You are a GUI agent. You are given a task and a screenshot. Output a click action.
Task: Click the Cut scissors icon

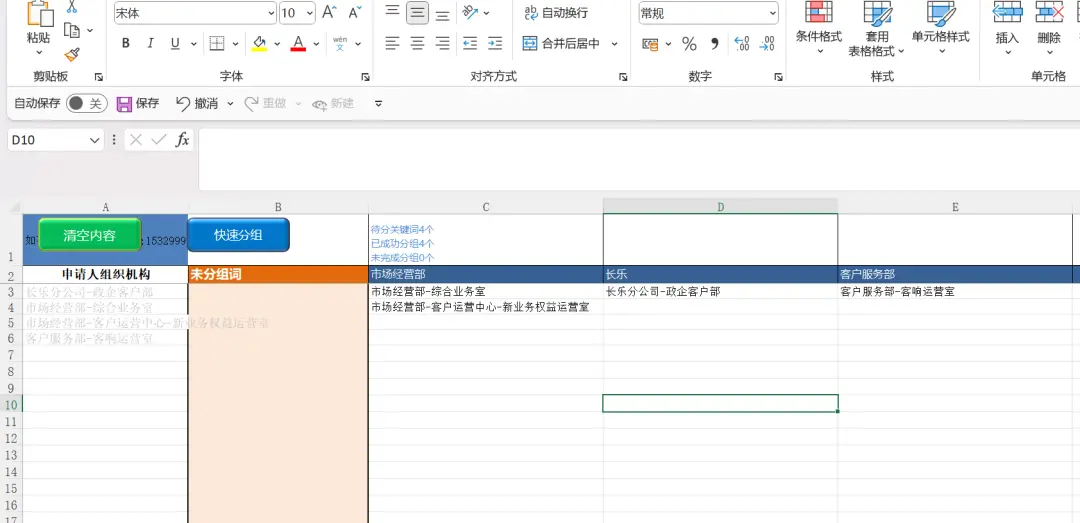72,8
